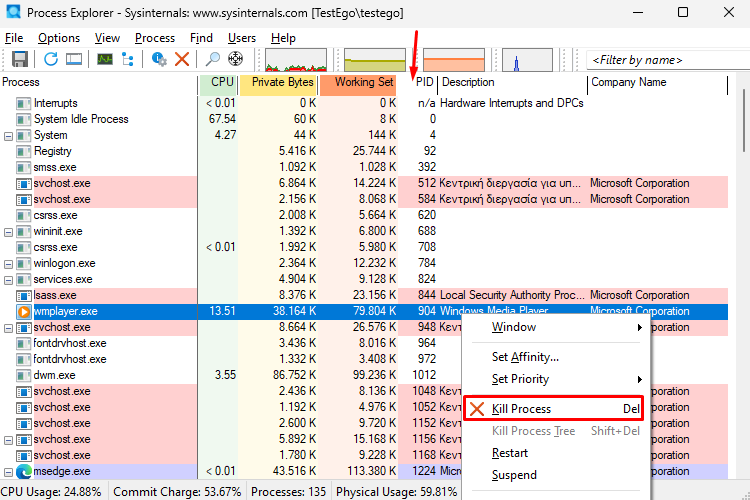Sort by the Working Set column header
The width and height of the screenshot is (750, 500).
(x=358, y=82)
